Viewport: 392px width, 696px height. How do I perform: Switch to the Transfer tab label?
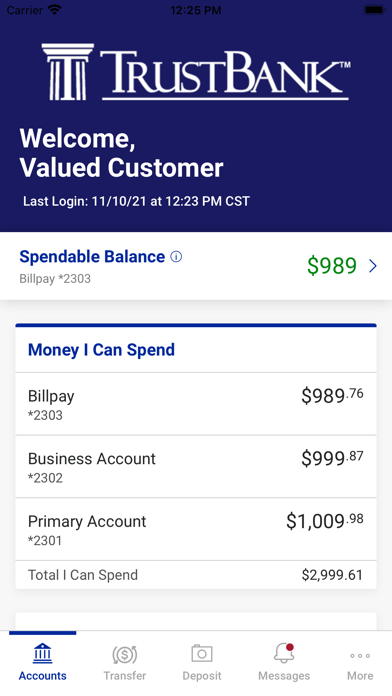tap(125, 676)
